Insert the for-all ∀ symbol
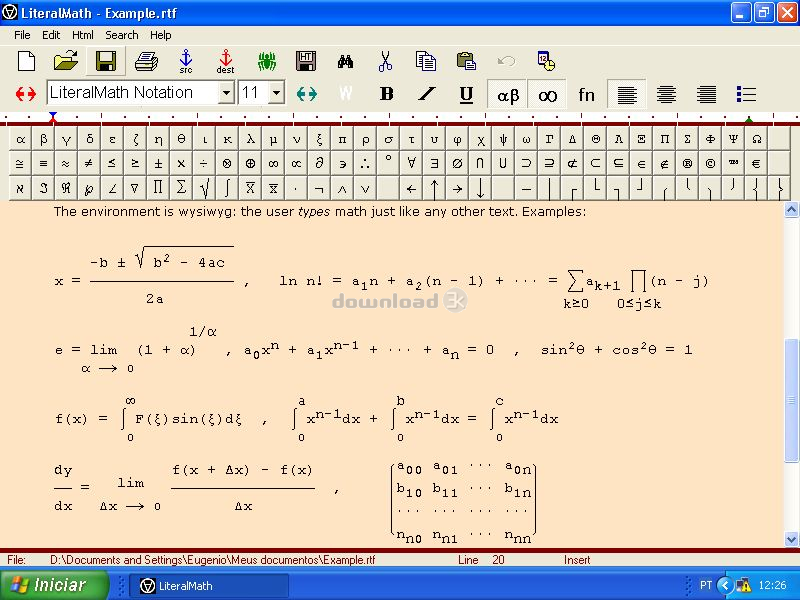The image size is (800, 600). [411, 164]
